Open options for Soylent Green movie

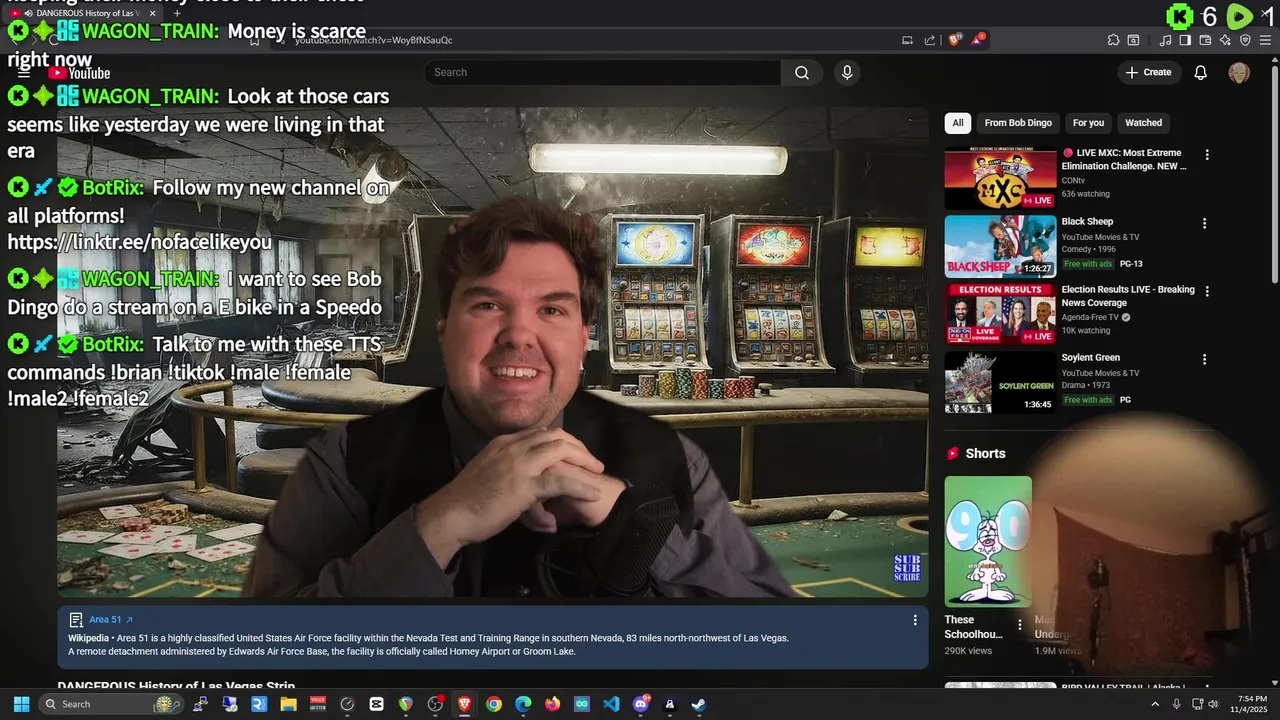pyautogui.click(x=1204, y=359)
